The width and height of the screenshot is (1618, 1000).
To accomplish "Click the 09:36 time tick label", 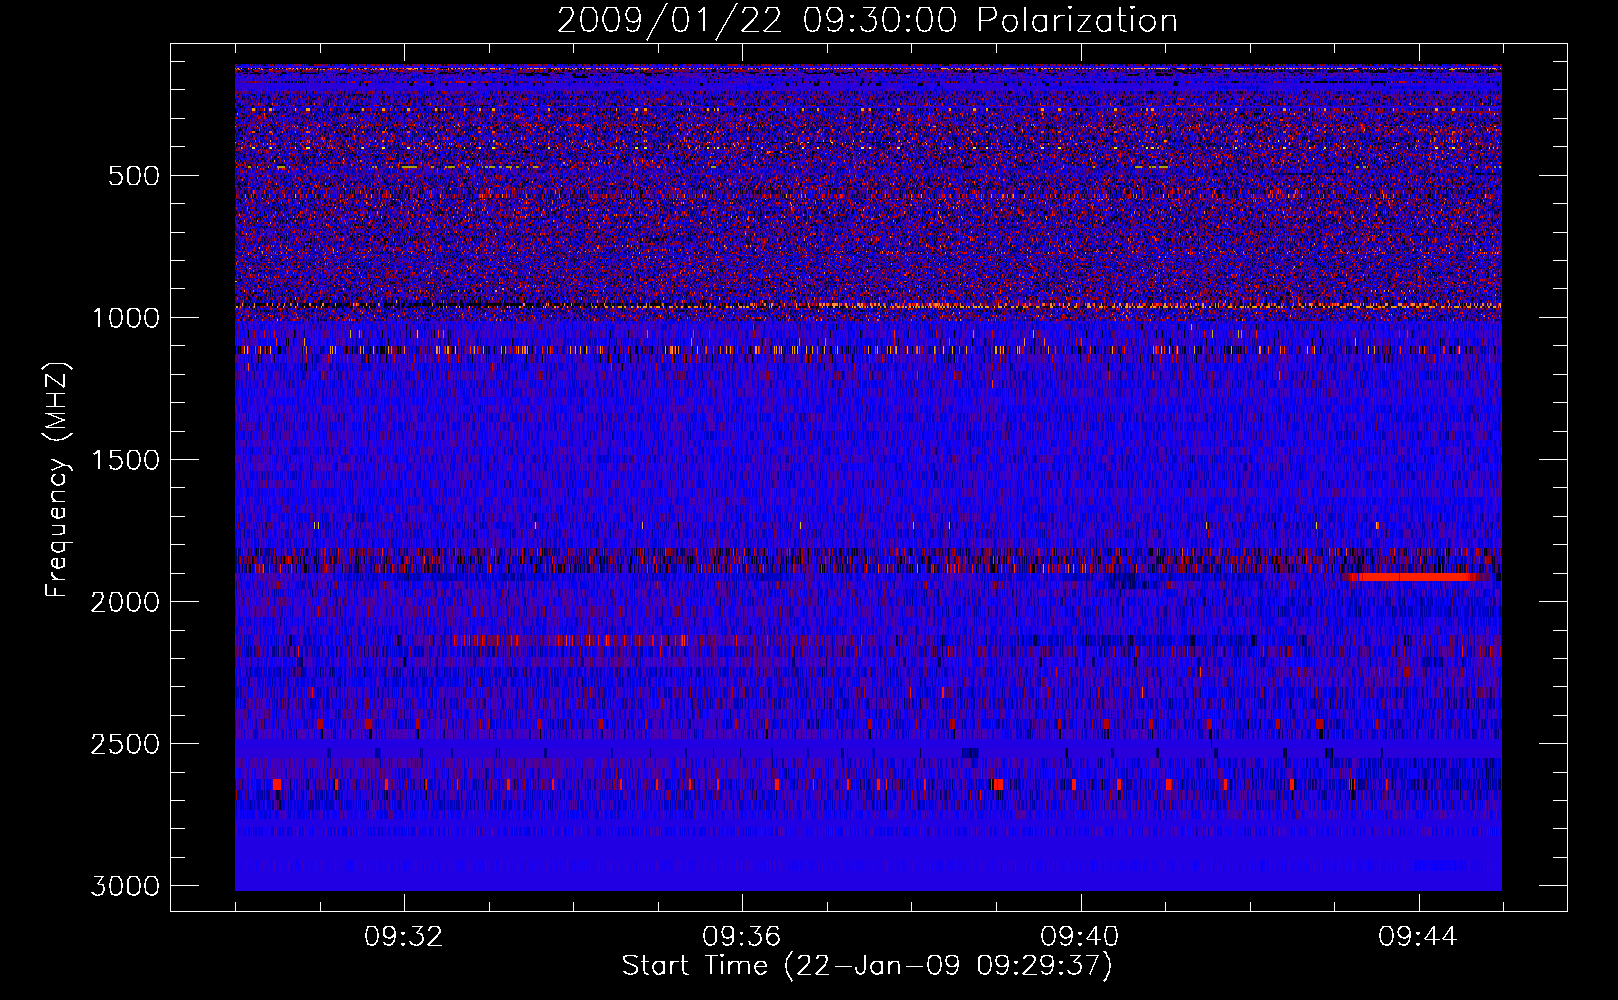I will click(742, 937).
